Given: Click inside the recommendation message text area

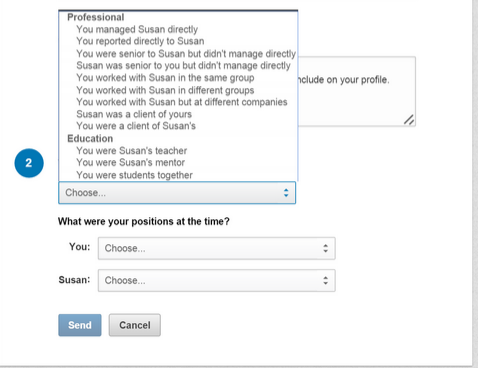Looking at the screenshot, I should [x=357, y=92].
